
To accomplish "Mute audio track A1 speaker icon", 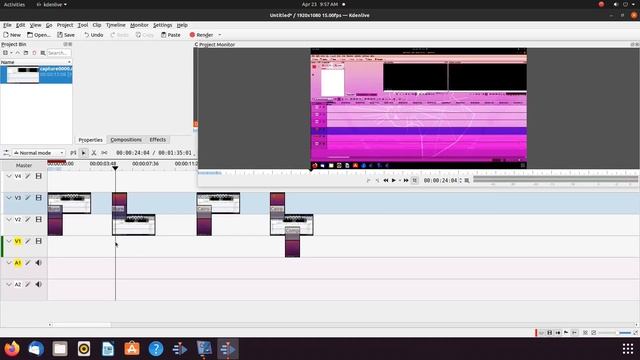I will (x=39, y=263).
